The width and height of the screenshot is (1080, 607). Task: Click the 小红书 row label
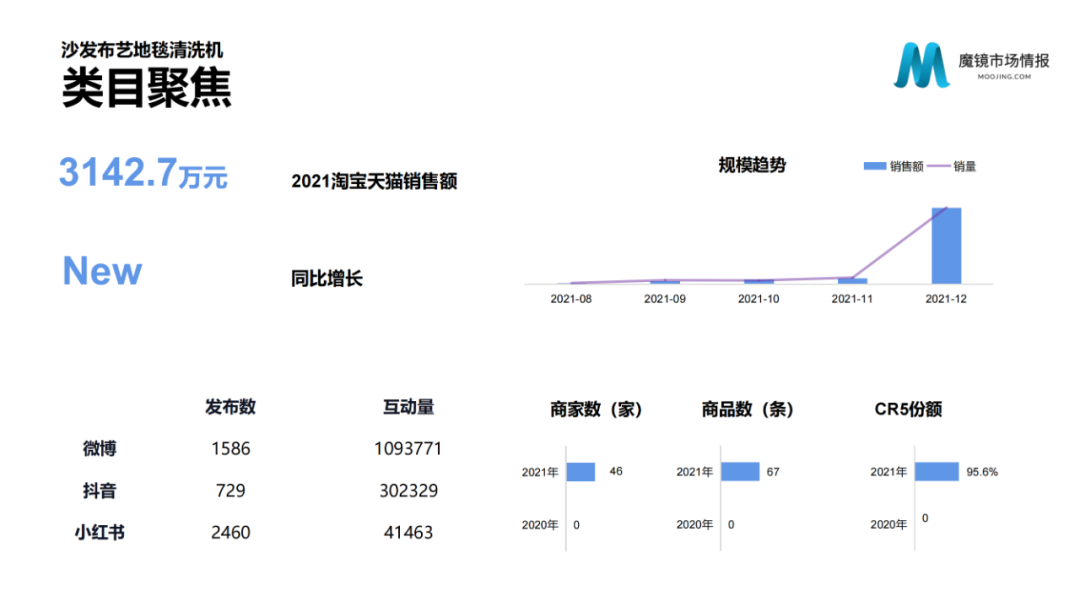[99, 533]
